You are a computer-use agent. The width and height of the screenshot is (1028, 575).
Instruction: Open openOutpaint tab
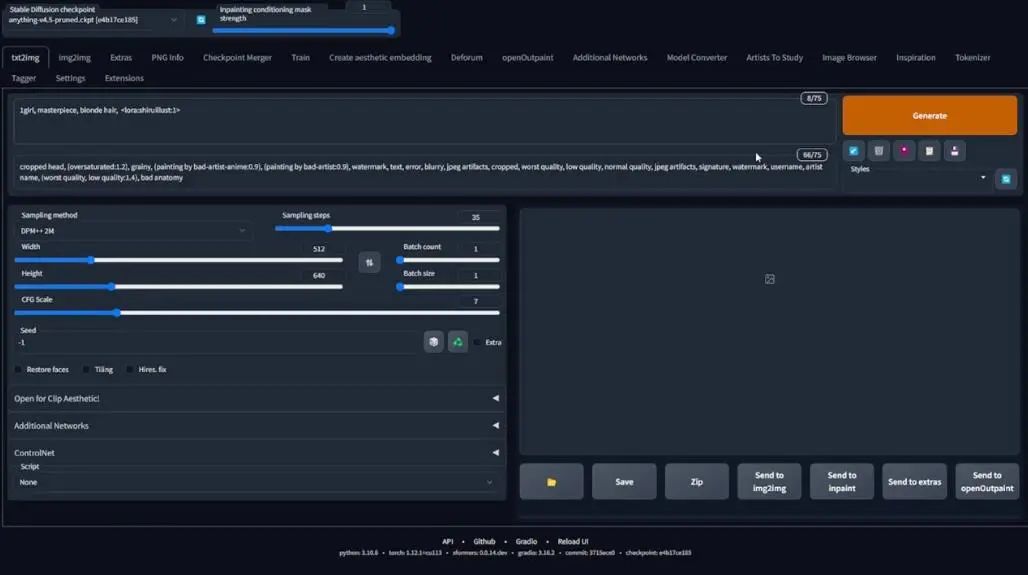point(528,58)
